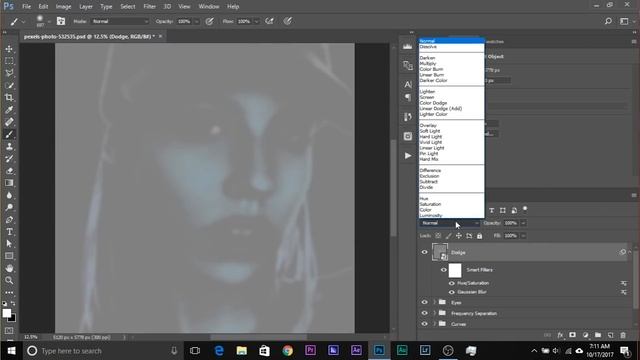Select the Eraser tool
Image resolution: width=640 pixels, height=360 pixels.
point(9,171)
